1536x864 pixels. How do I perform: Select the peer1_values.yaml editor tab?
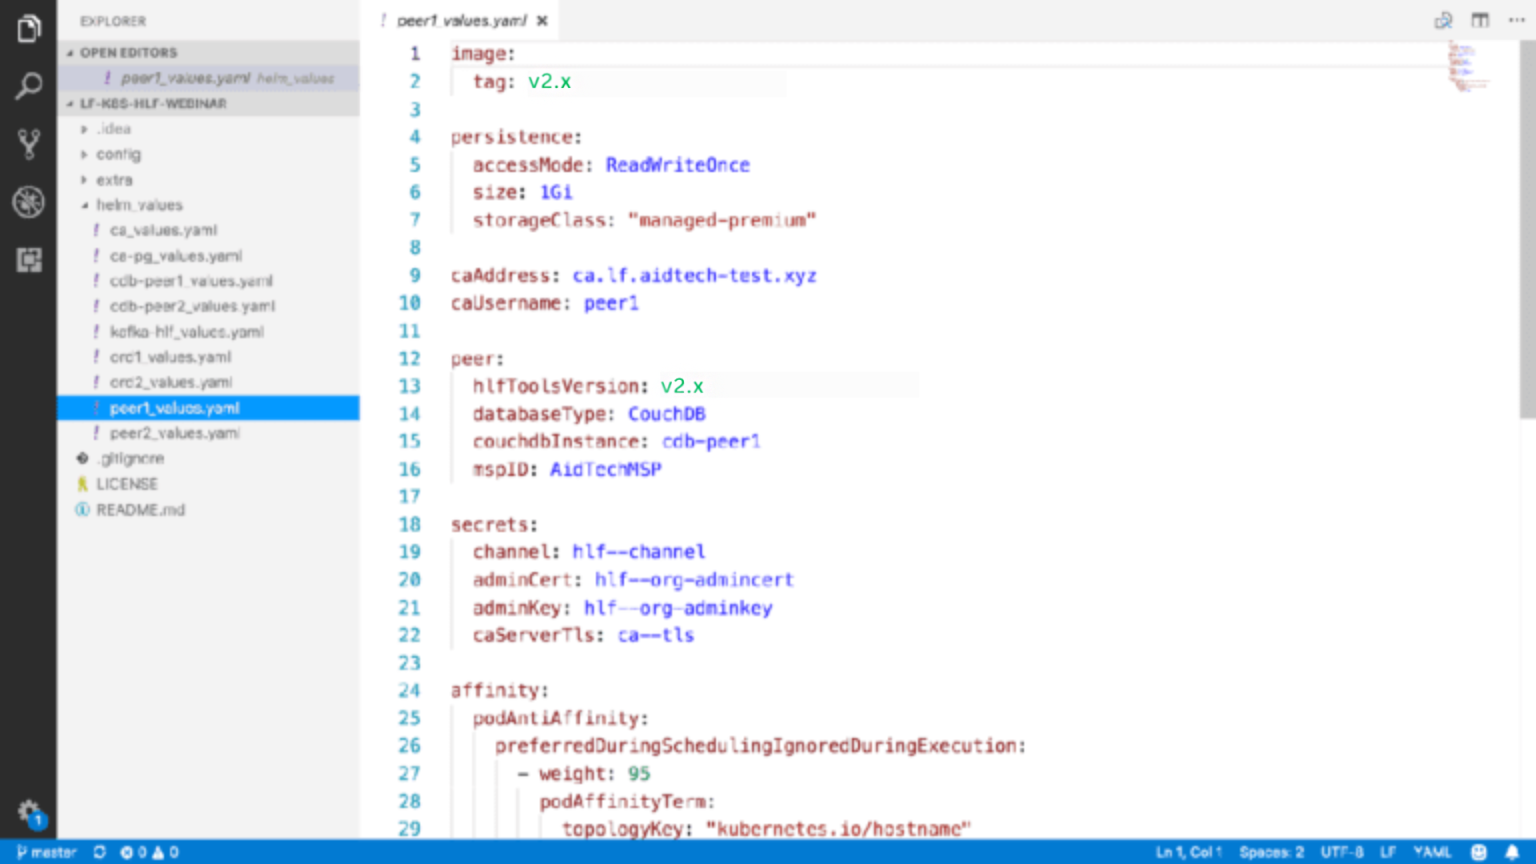point(460,20)
